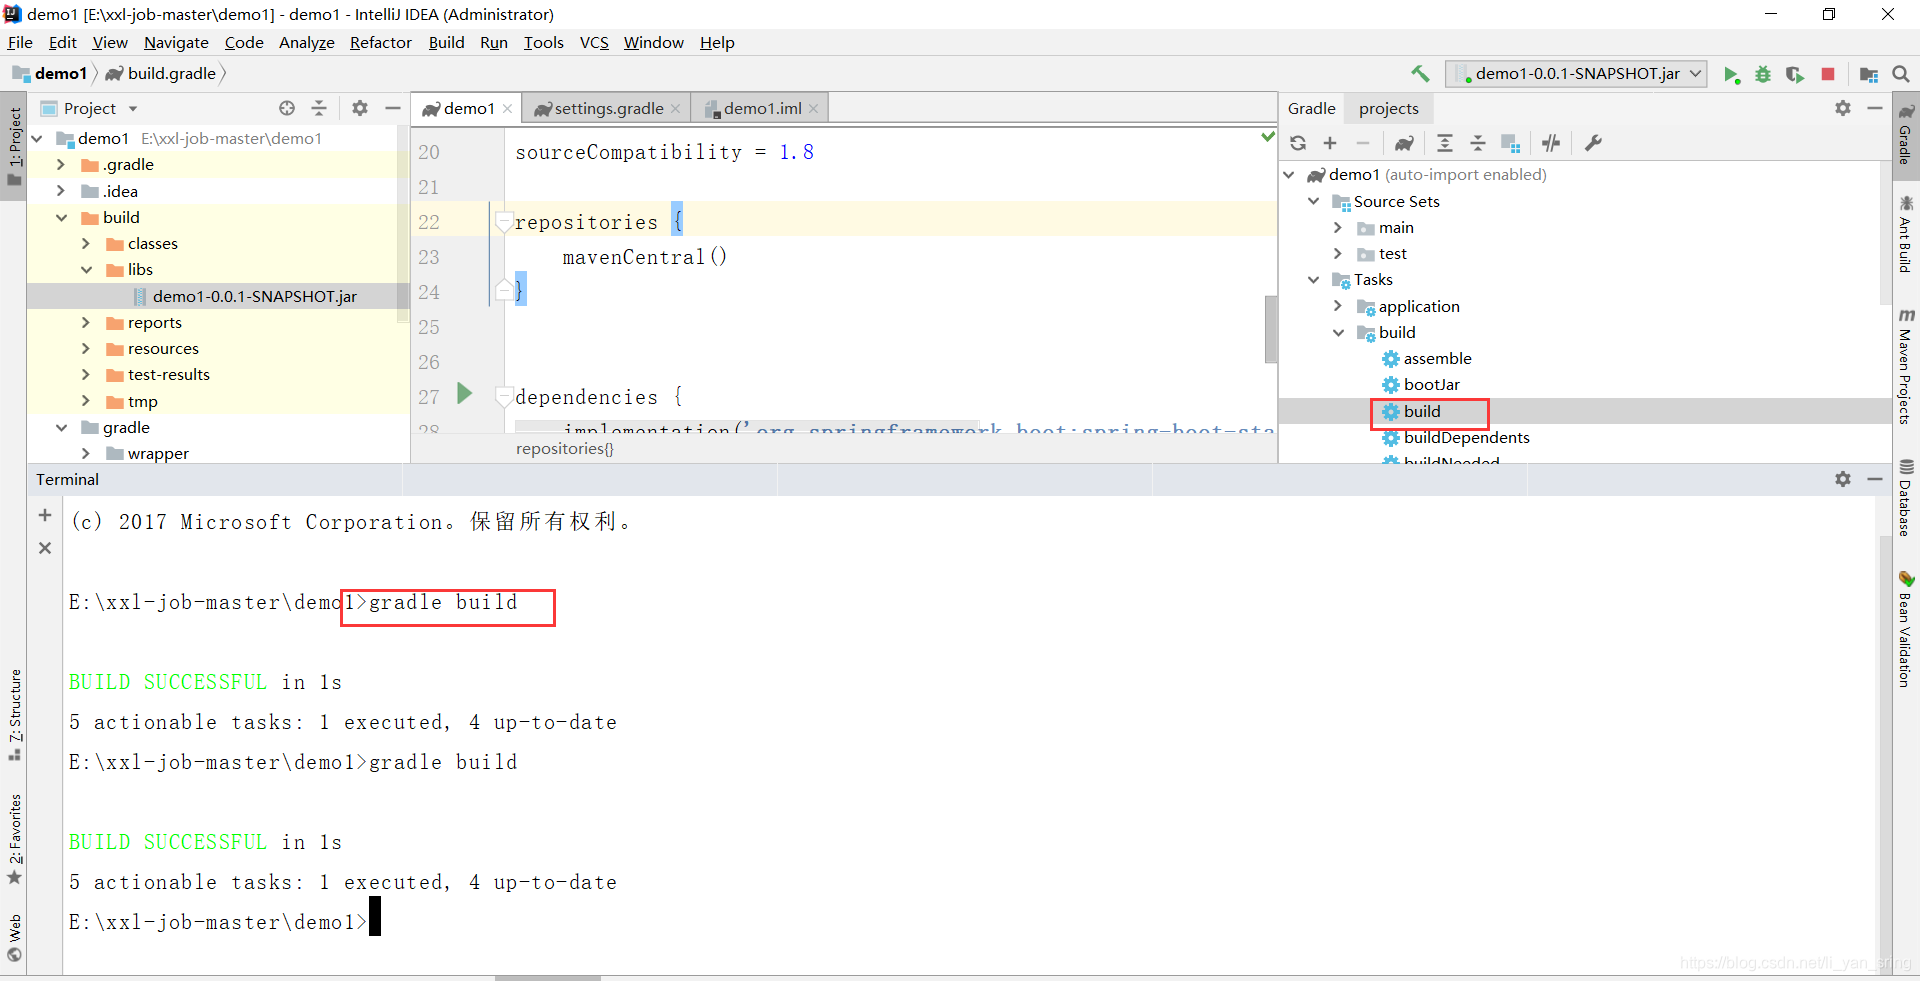This screenshot has height=981, width=1920.
Task: Select the test-results folder
Action: [169, 374]
